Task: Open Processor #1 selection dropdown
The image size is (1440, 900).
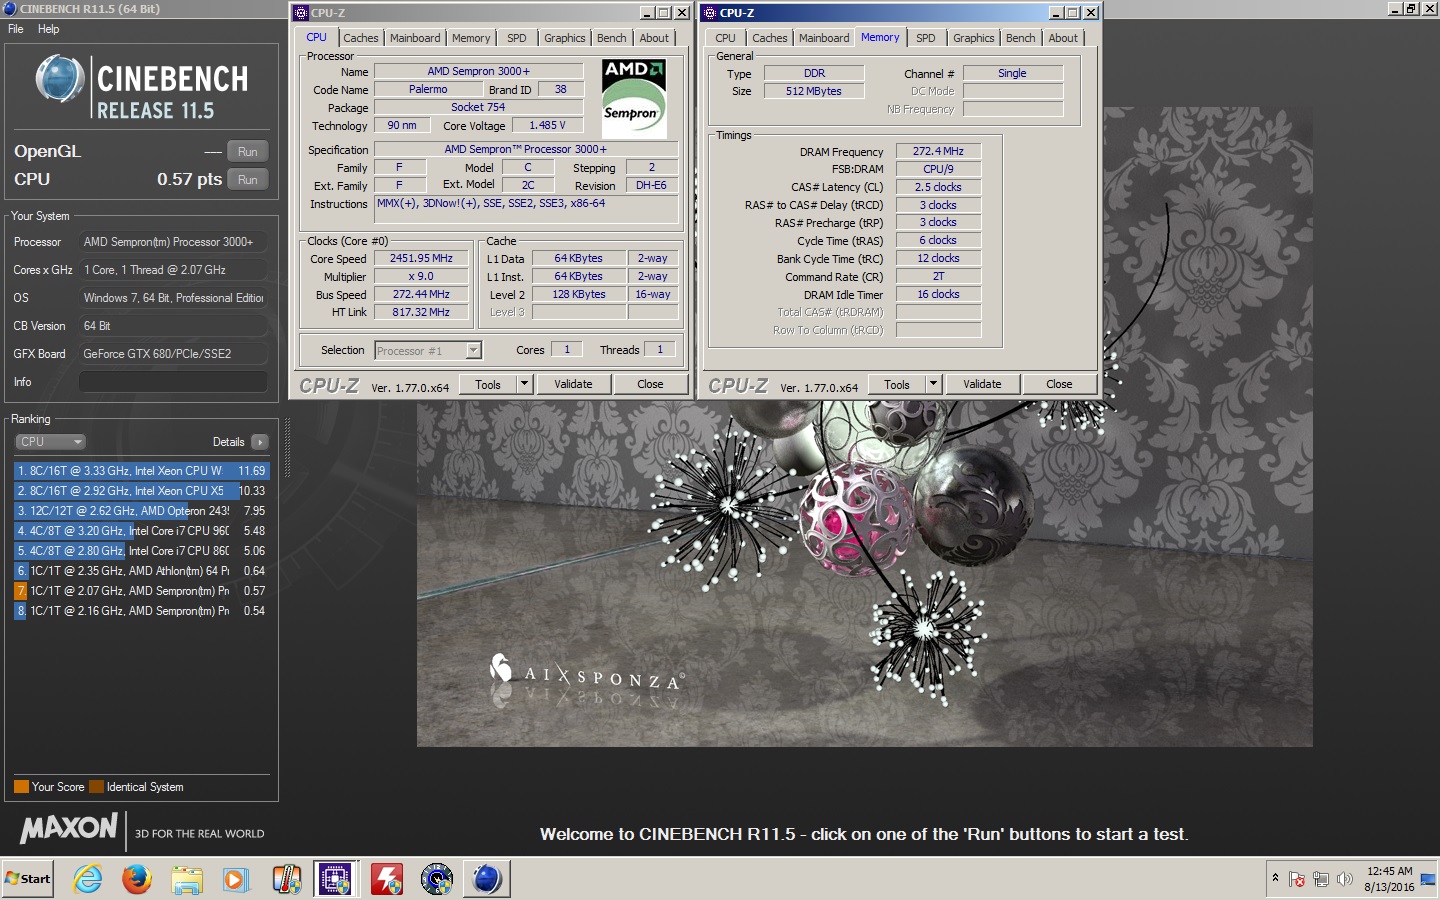Action: coord(428,350)
